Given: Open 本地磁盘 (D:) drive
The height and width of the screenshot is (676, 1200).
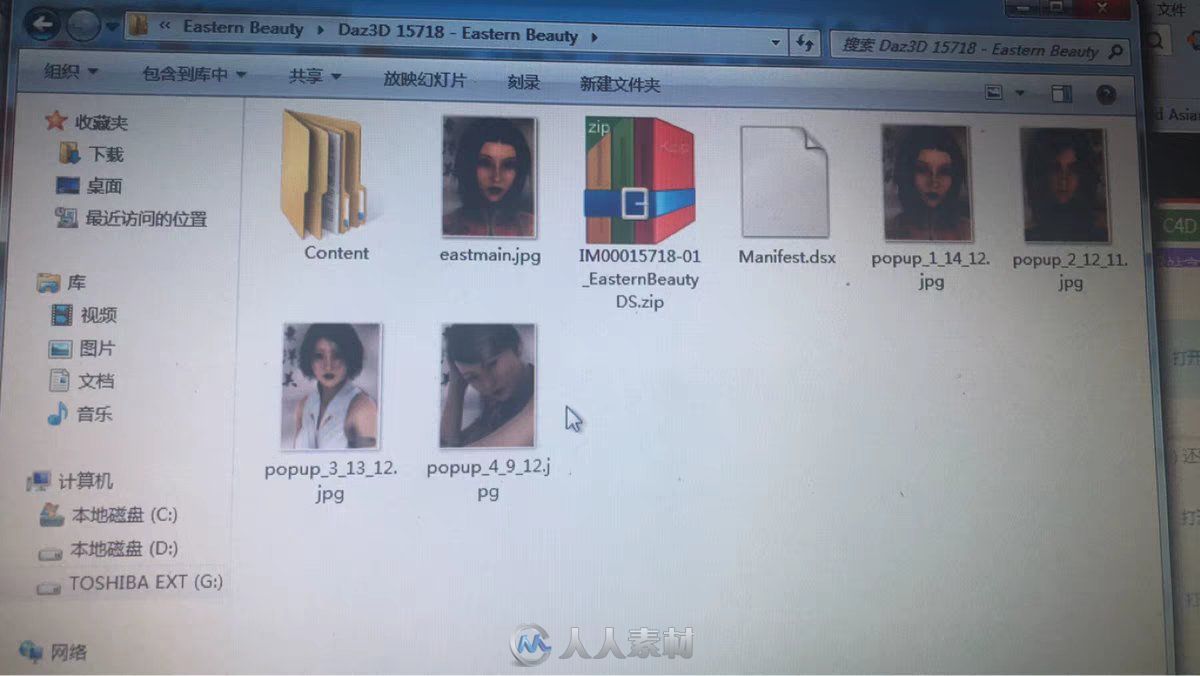Looking at the screenshot, I should click(124, 549).
